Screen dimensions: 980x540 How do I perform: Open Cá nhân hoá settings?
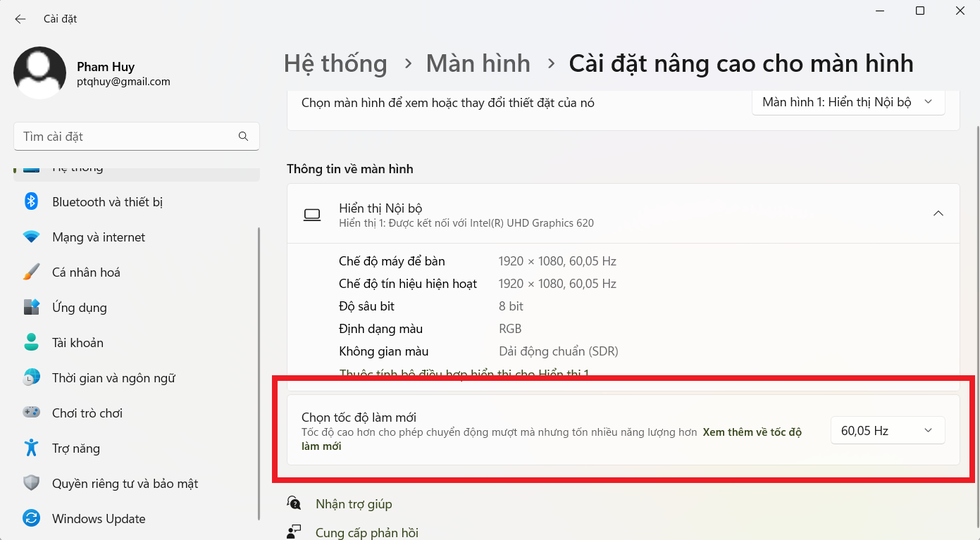tap(136, 272)
